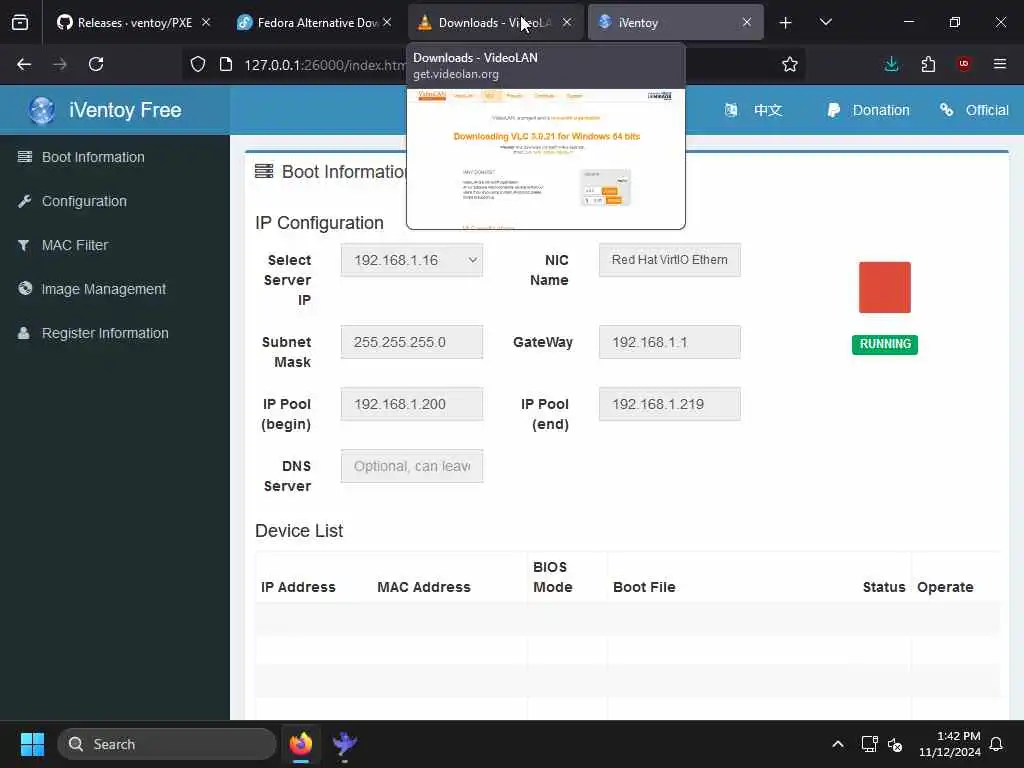Open the iVentoy app in taskbar
Viewport: 1024px width, 768px height.
coord(344,744)
